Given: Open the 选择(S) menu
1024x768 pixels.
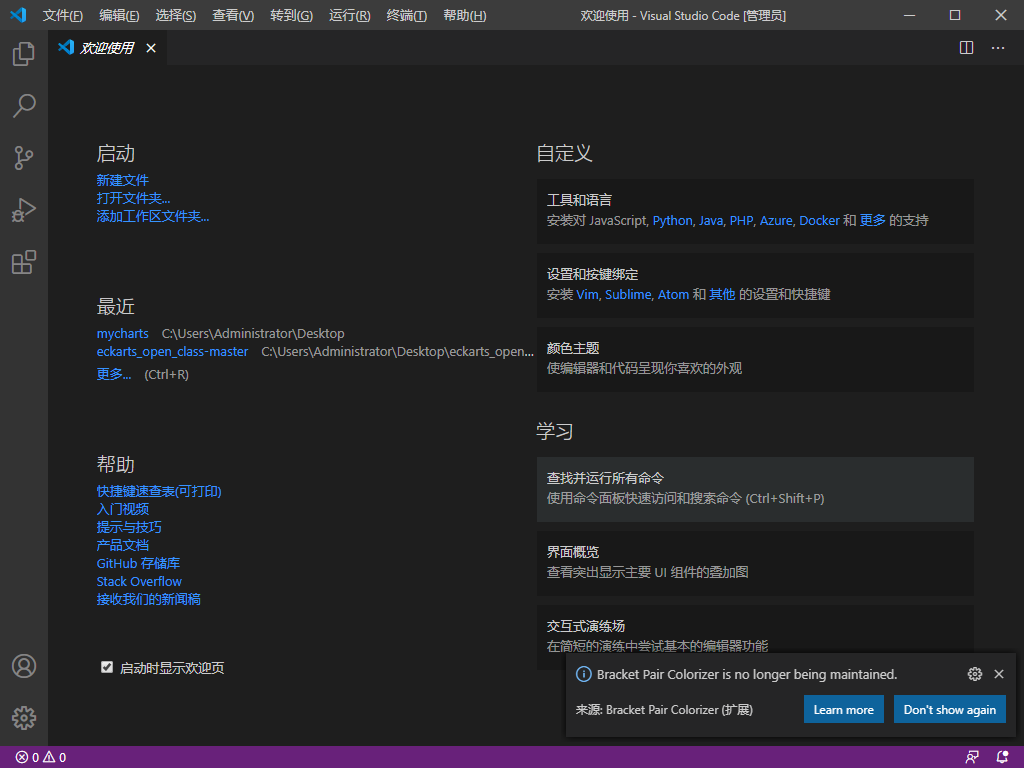Looking at the screenshot, I should tap(176, 15).
